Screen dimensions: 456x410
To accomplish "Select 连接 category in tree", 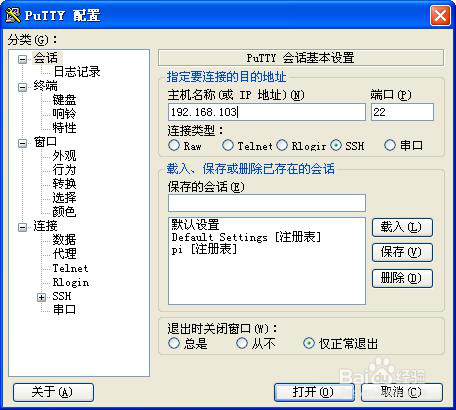I will tap(45, 226).
